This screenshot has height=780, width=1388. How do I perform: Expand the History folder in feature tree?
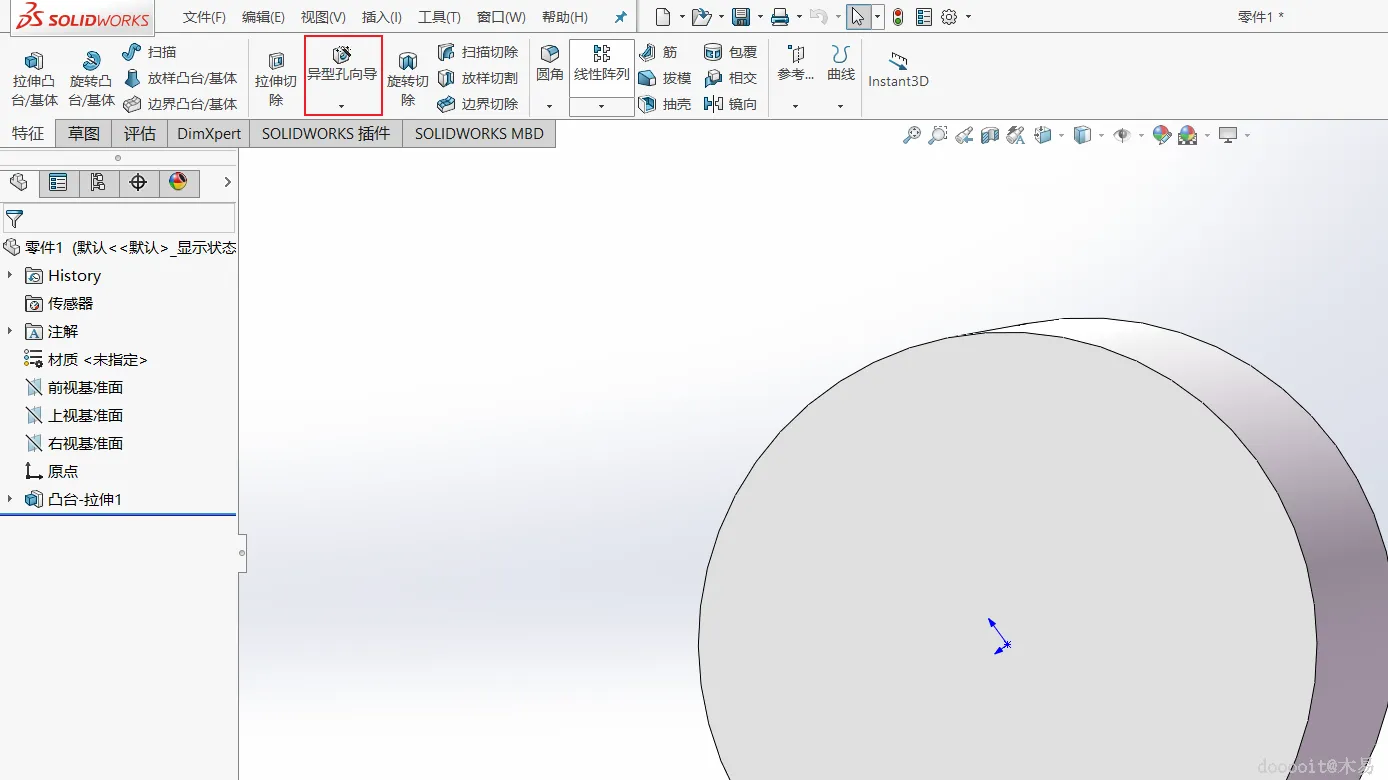tap(10, 275)
